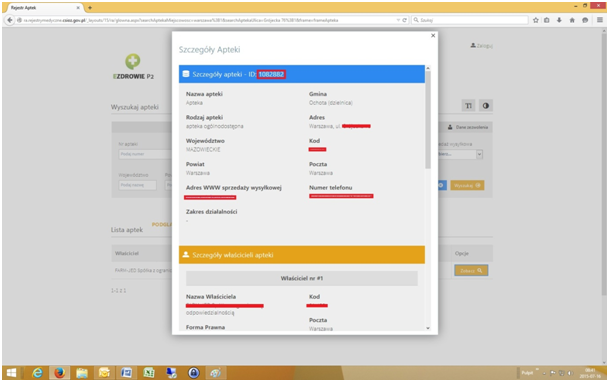The image size is (609, 382).
Task: Click dialog scrollbar down arrow
Action: pos(428,328)
